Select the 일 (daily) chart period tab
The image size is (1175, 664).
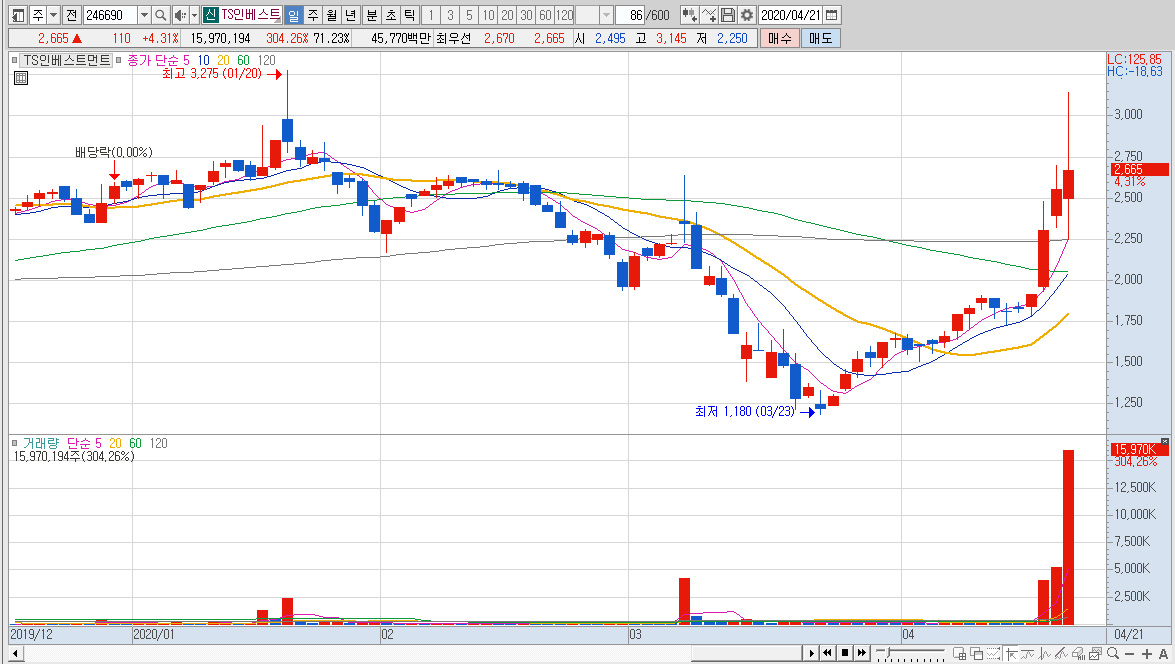click(x=293, y=15)
